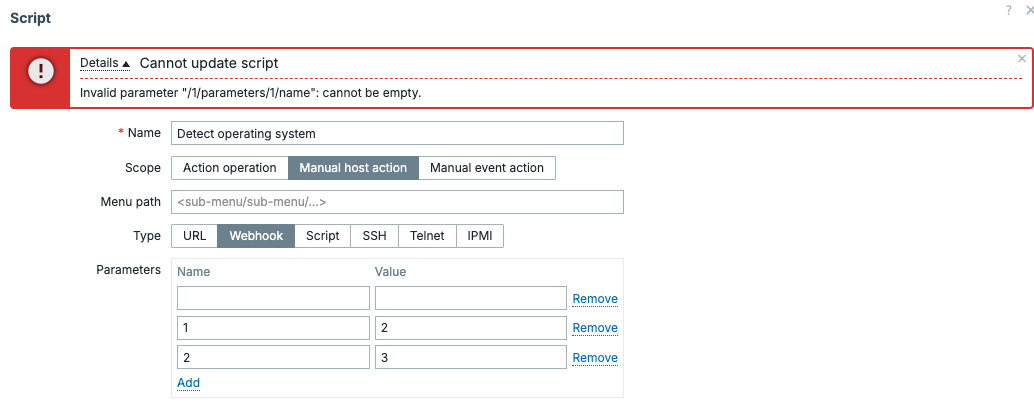Select Manual host action scope
Screen dimensions: 1034x405
(x=353, y=168)
